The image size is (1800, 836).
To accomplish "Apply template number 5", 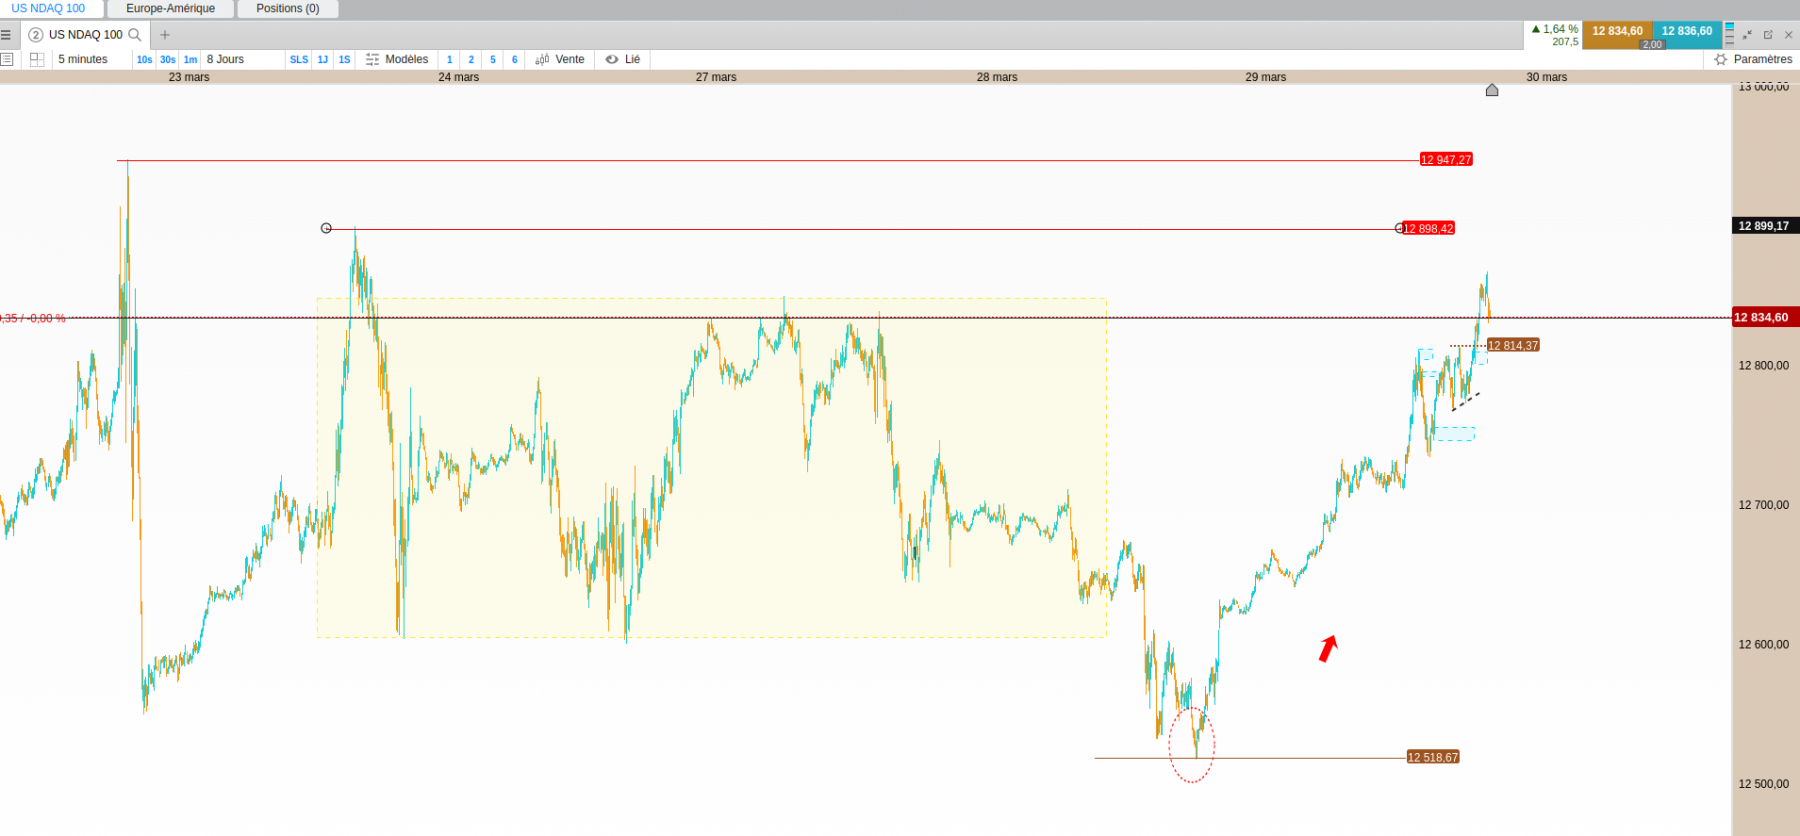I will (x=493, y=60).
